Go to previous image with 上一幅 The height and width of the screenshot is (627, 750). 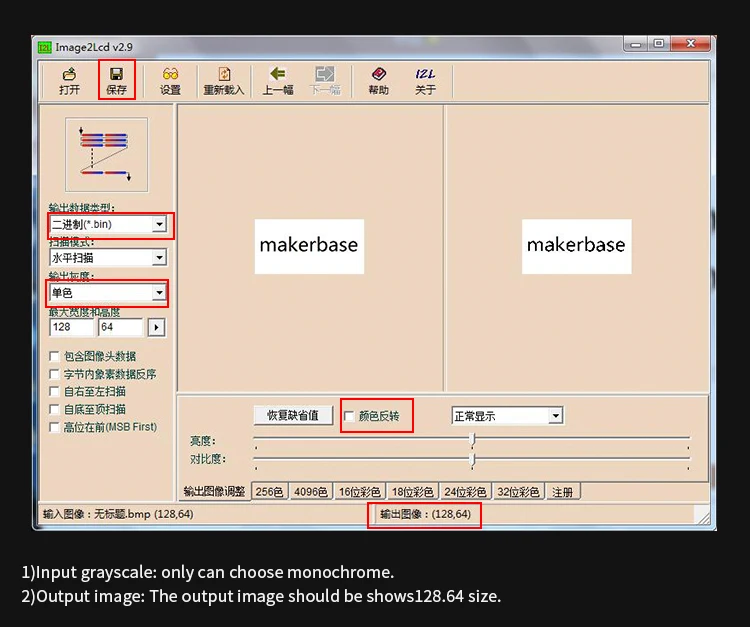[277, 81]
